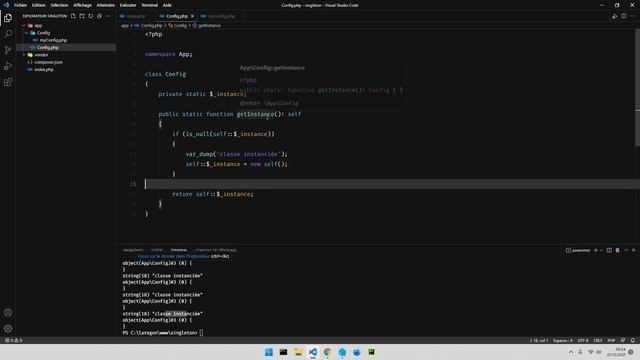This screenshot has height=360, width=640.
Task: Split the editor to the right
Action: pos(624,16)
